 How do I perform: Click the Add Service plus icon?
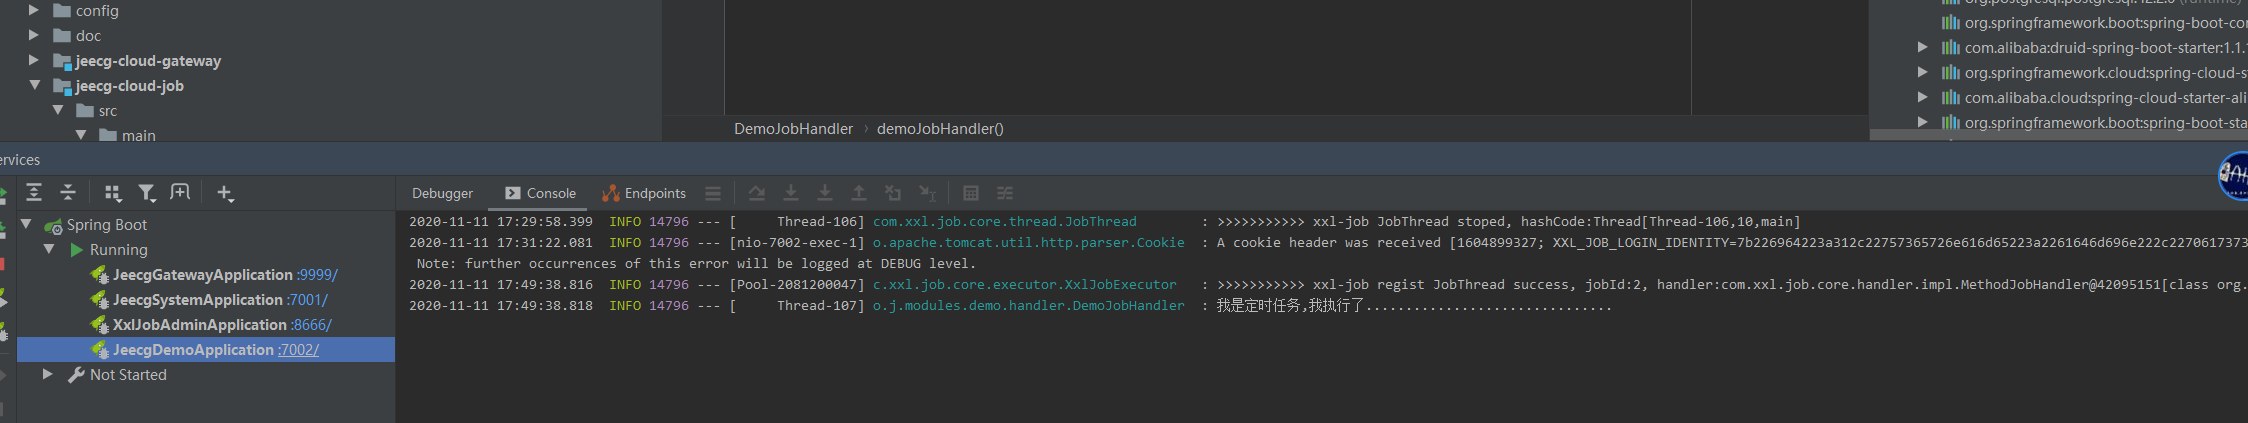tap(225, 193)
